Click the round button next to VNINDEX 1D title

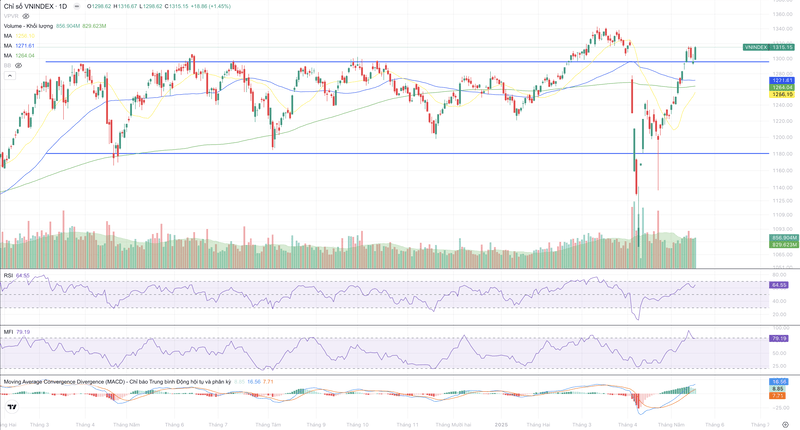coord(77,6)
